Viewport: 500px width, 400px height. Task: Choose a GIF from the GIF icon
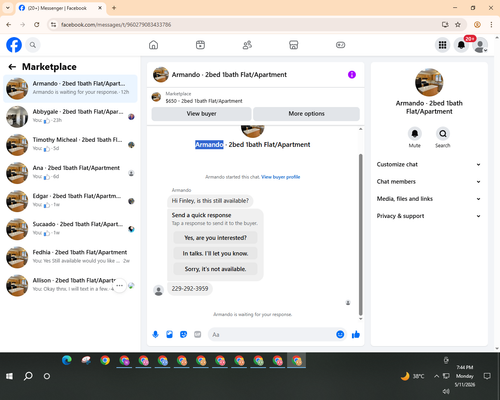(198, 334)
